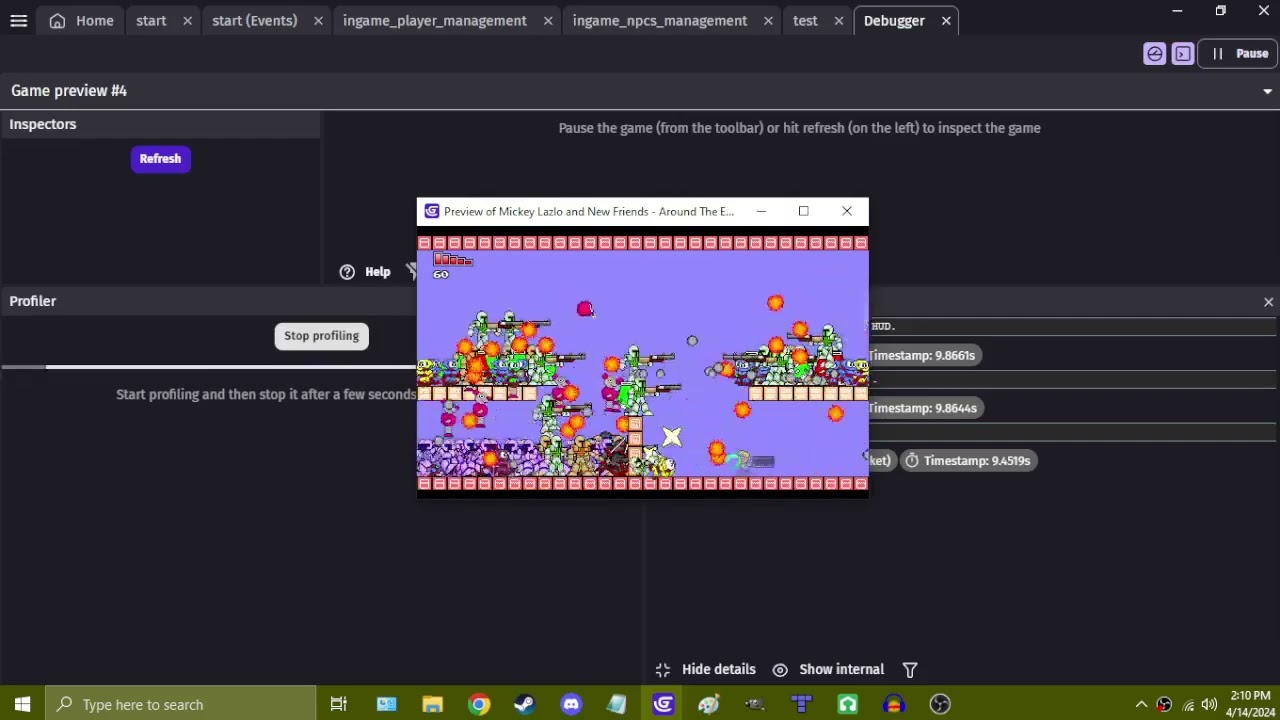Viewport: 1280px width, 720px height.
Task: Show hidden system tray icons
Action: [1141, 704]
